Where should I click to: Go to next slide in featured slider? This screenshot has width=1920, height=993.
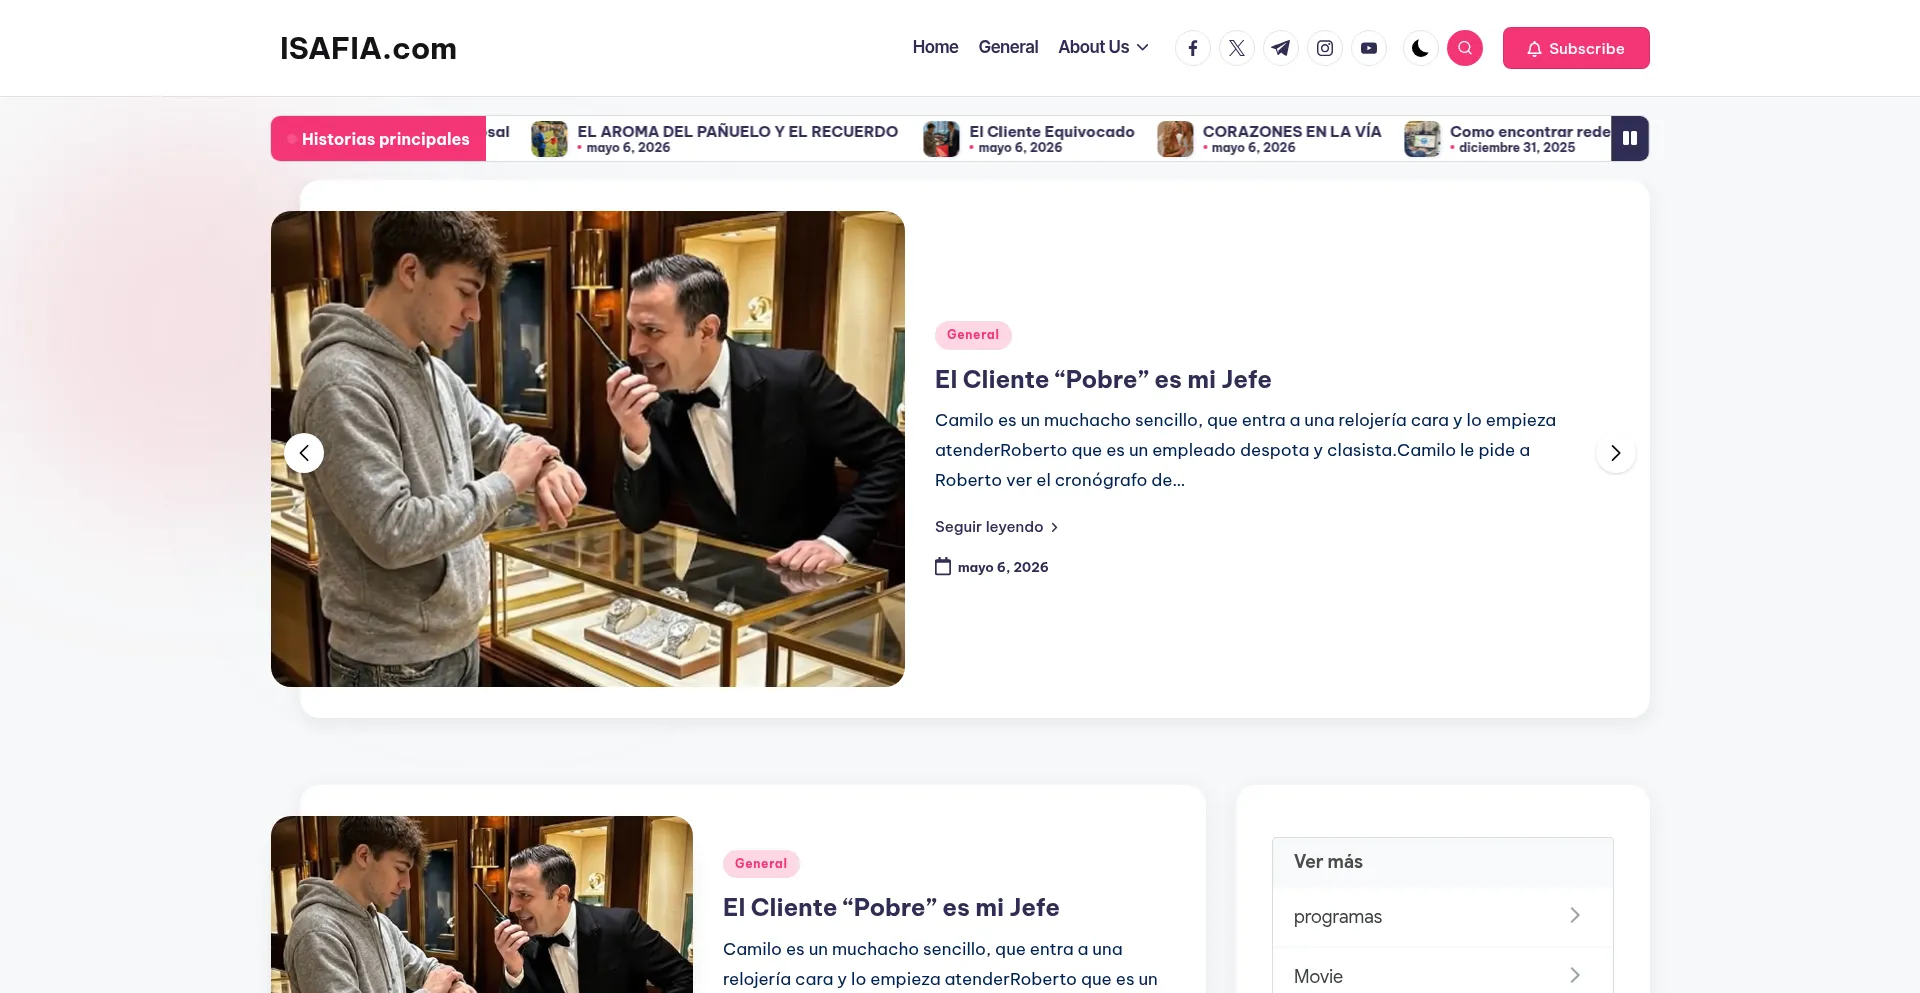[x=1616, y=453]
